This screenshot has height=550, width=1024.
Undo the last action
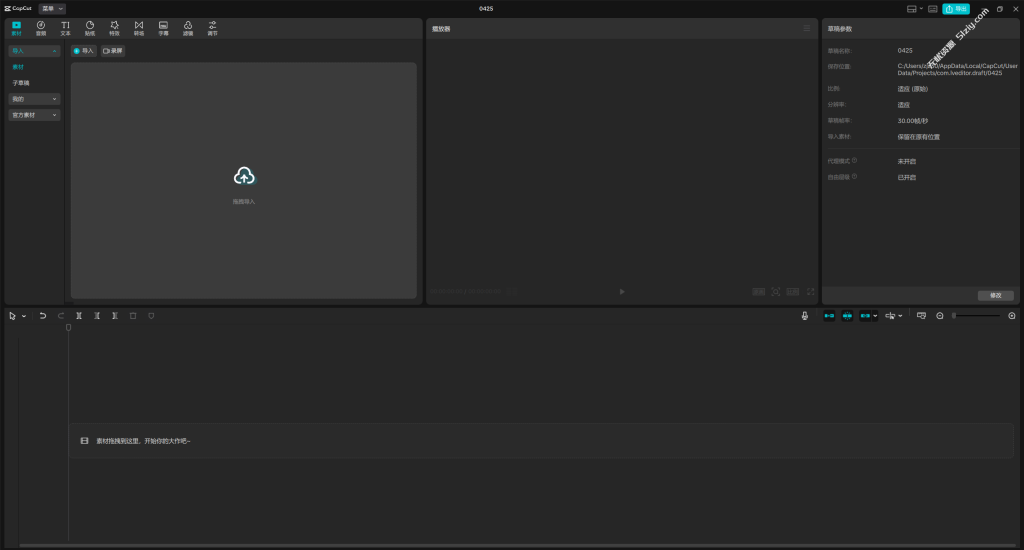pyautogui.click(x=42, y=316)
